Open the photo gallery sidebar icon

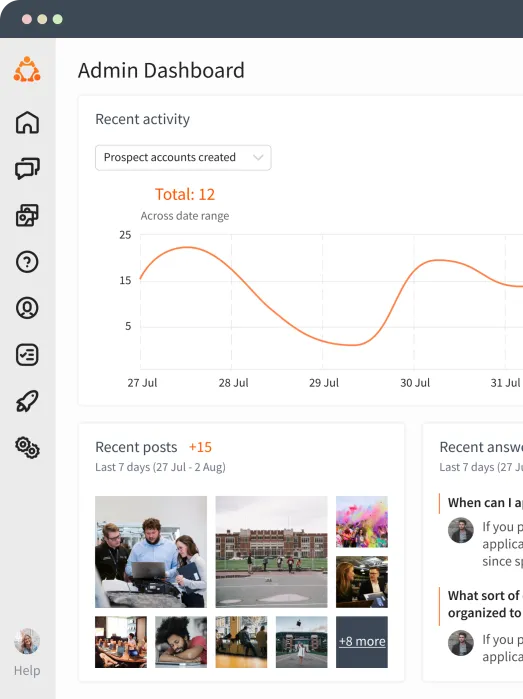click(x=27, y=215)
